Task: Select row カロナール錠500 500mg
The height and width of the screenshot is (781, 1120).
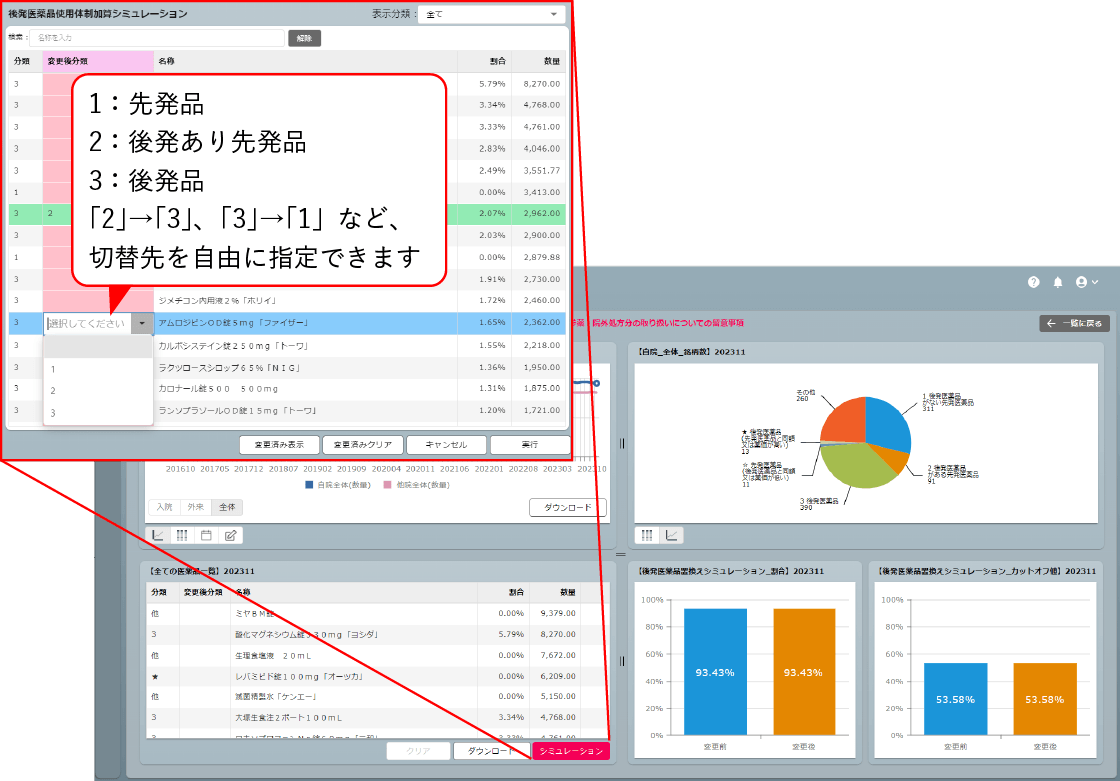Action: click(287, 389)
